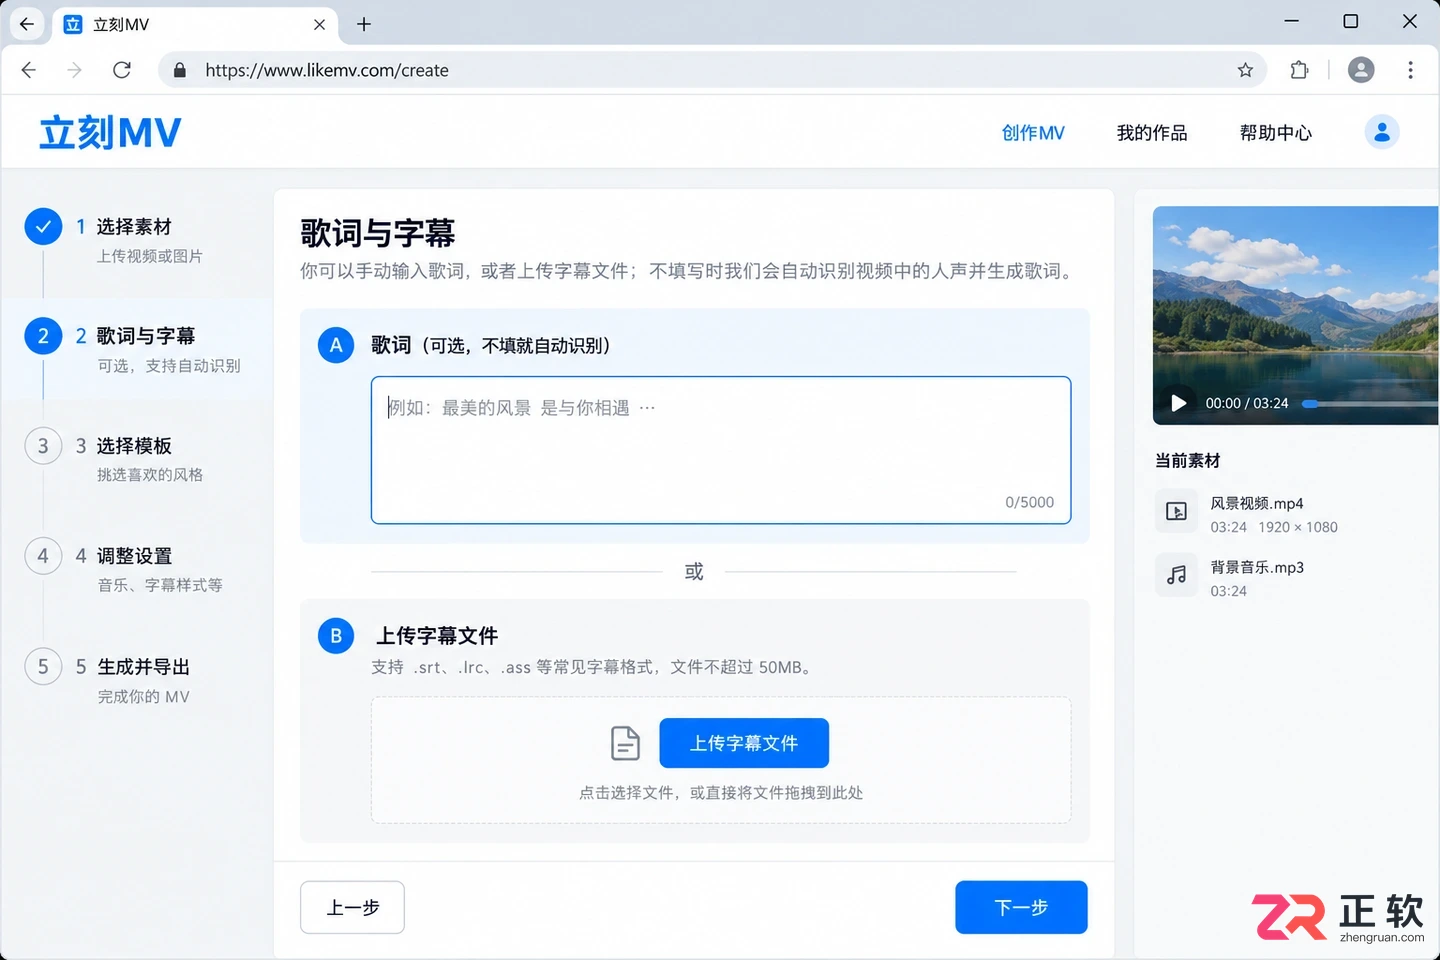1440x960 pixels.
Task: Click inside the lyrics text area
Action: coord(721,450)
